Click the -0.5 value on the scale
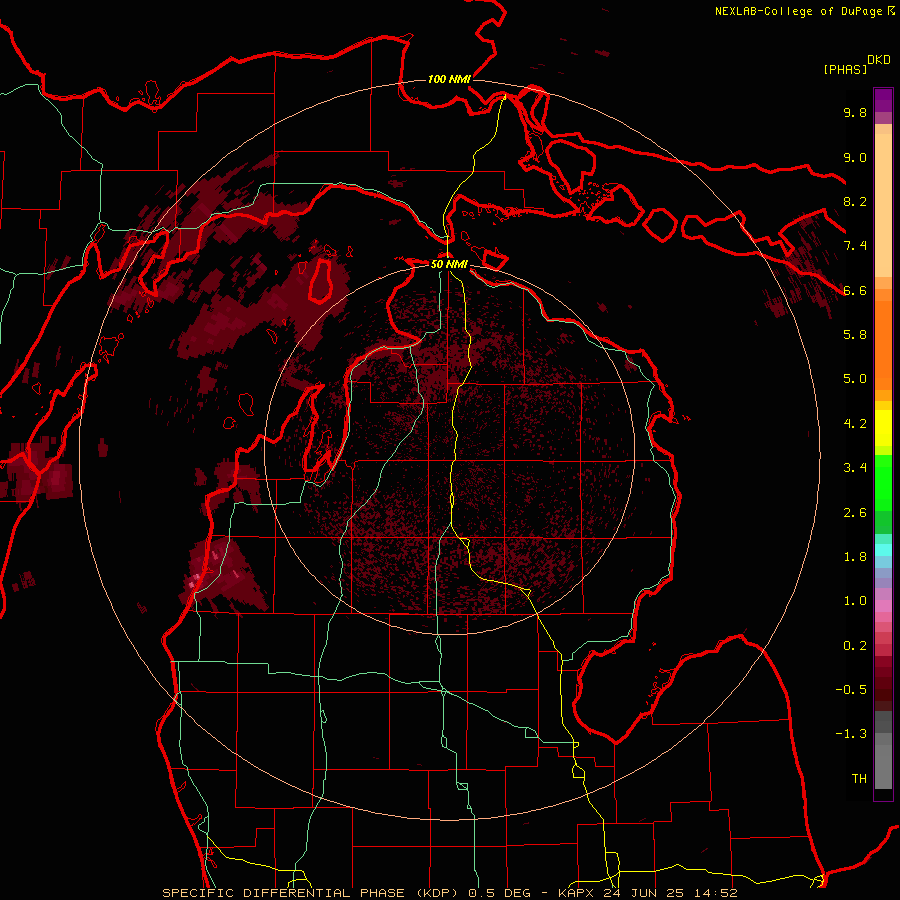The height and width of the screenshot is (900, 900). coord(851,690)
